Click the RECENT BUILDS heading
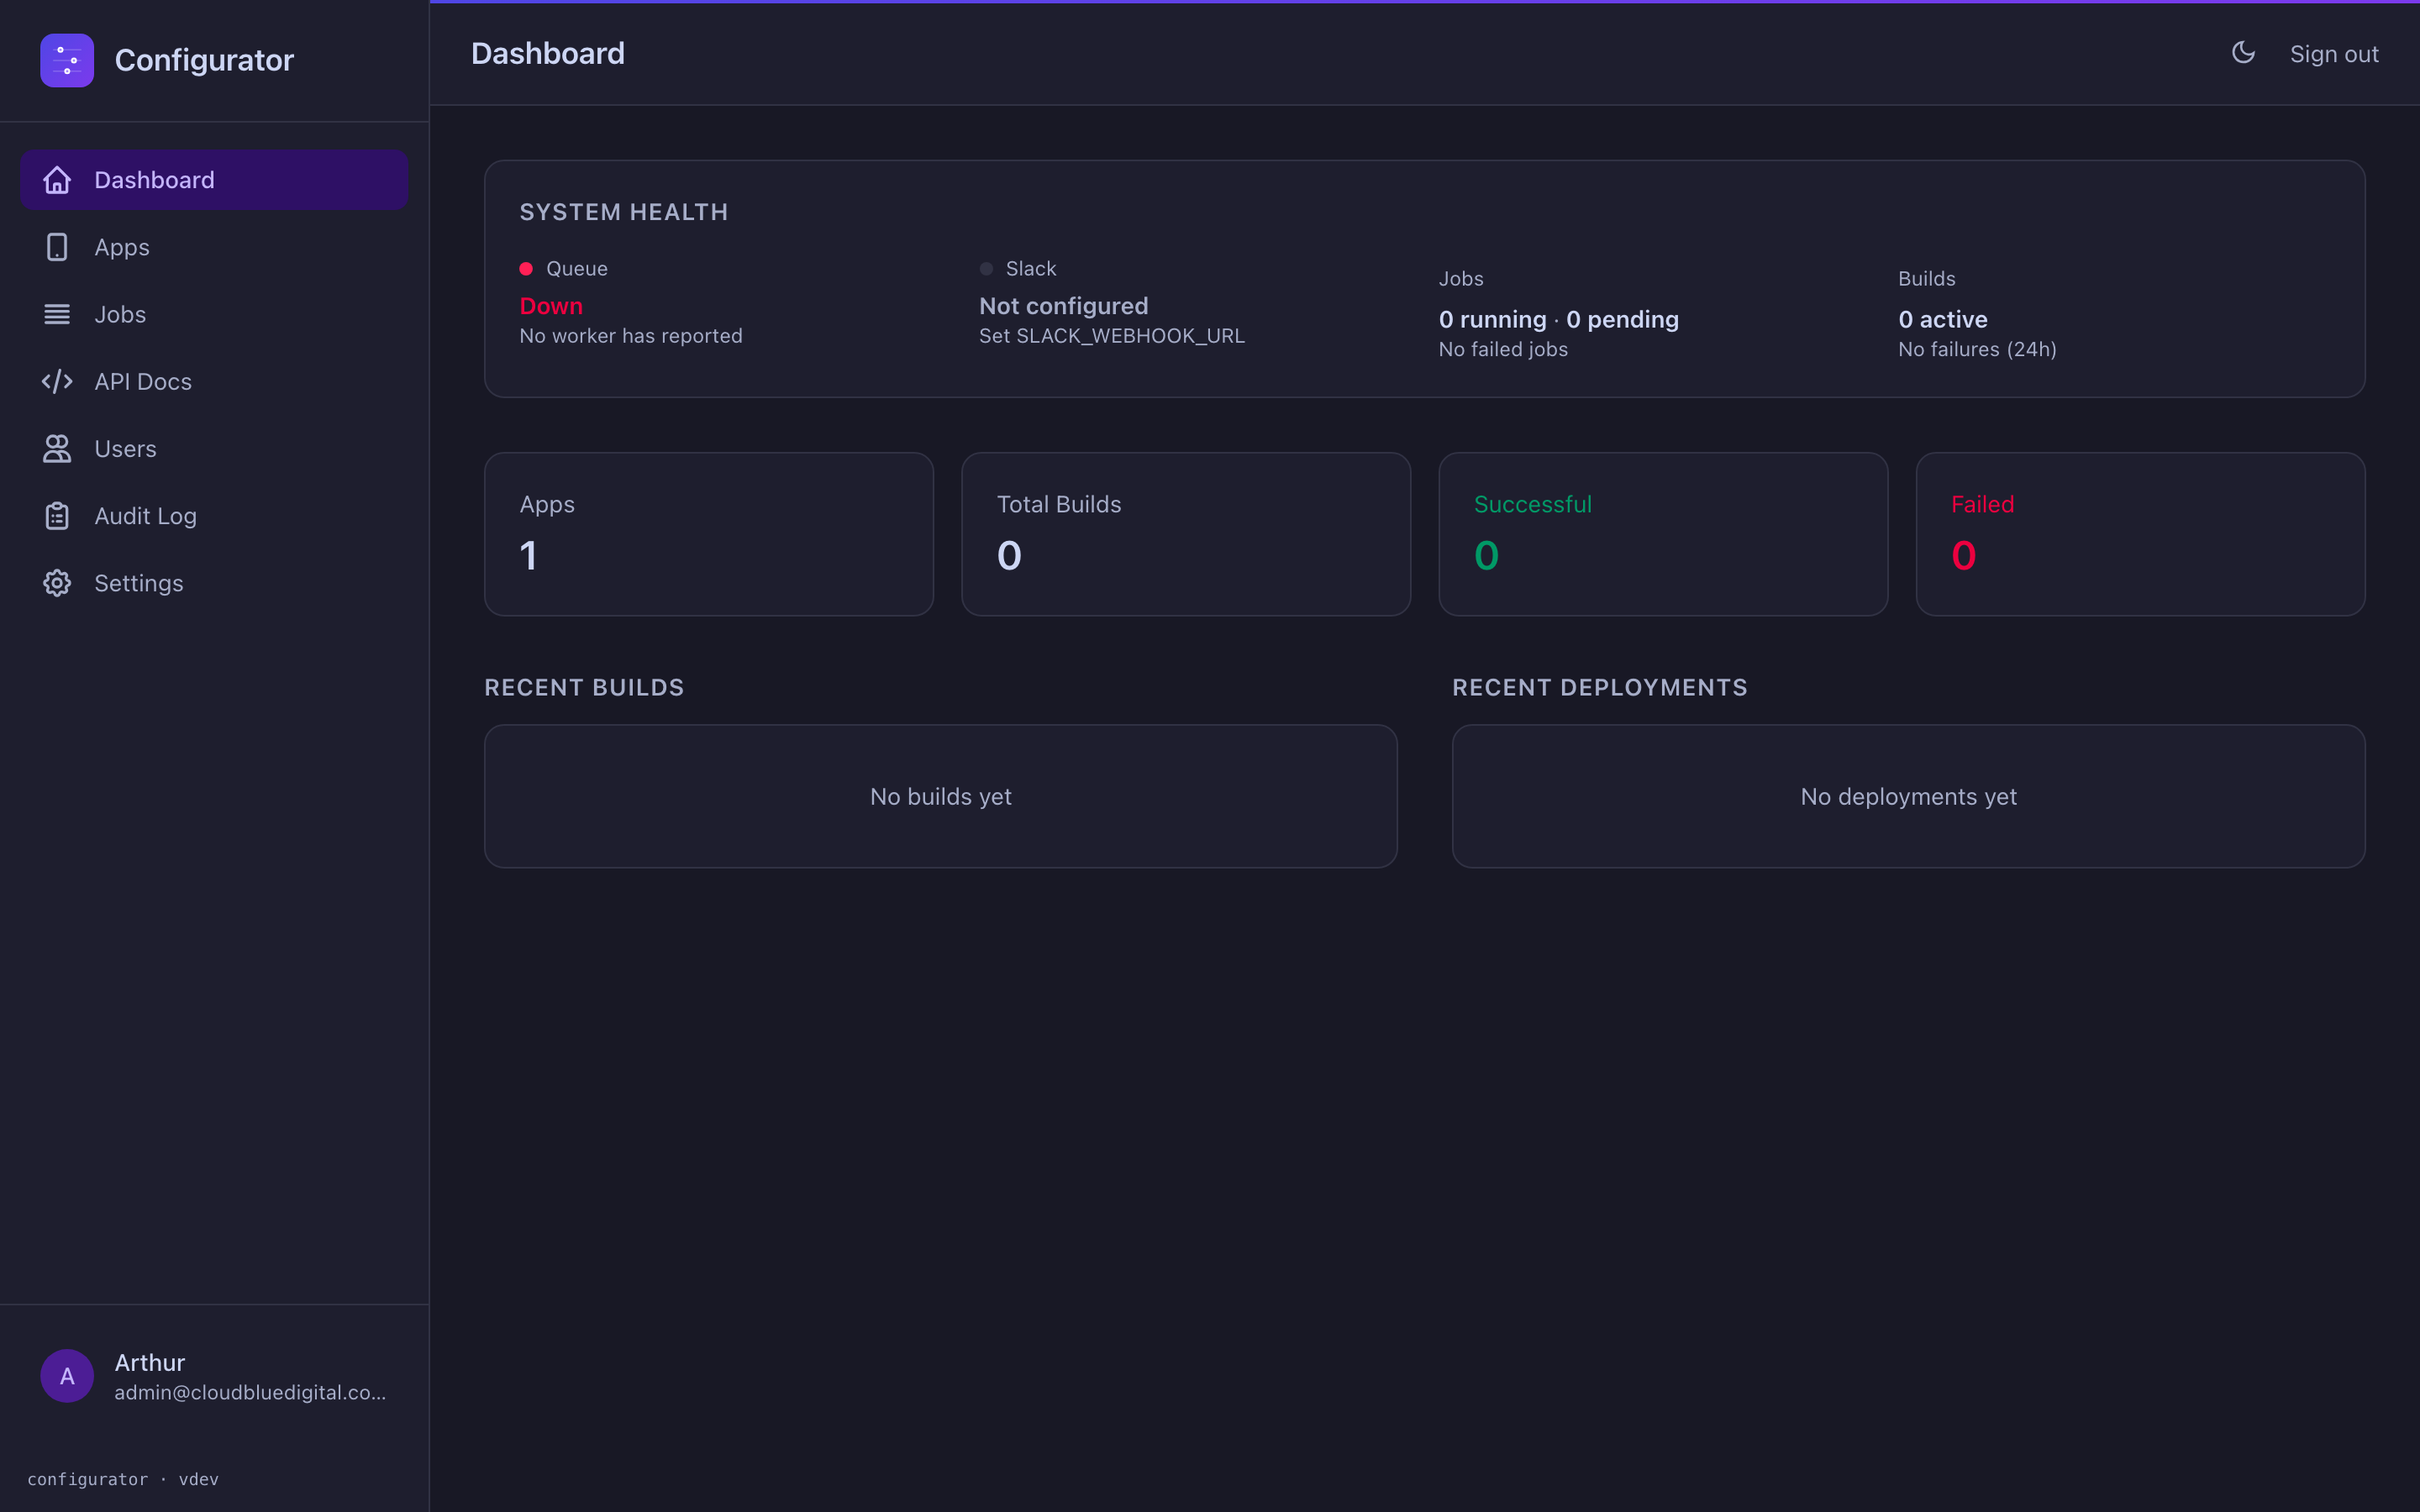The image size is (2420, 1512). [x=584, y=687]
